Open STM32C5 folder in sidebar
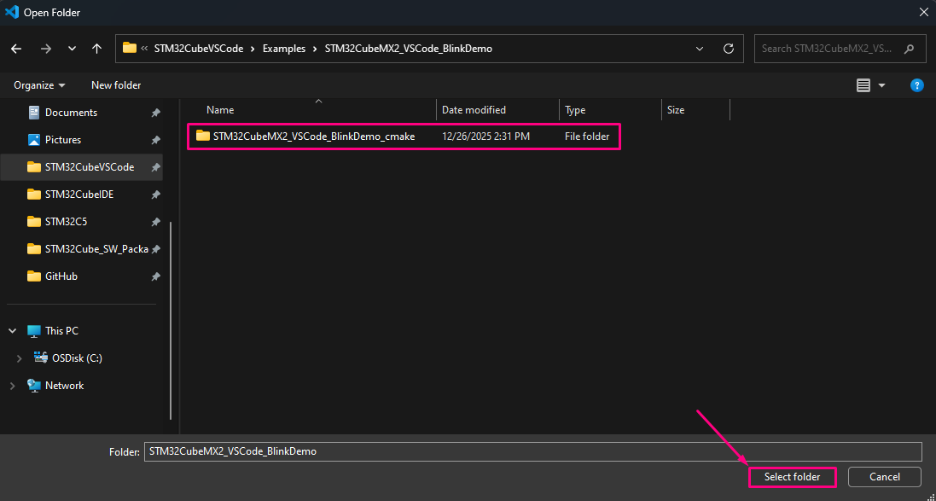936x501 pixels. coord(66,222)
